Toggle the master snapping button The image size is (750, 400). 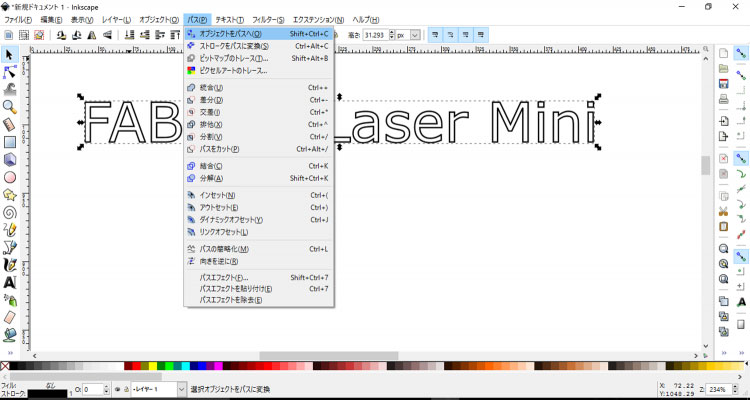(741, 53)
